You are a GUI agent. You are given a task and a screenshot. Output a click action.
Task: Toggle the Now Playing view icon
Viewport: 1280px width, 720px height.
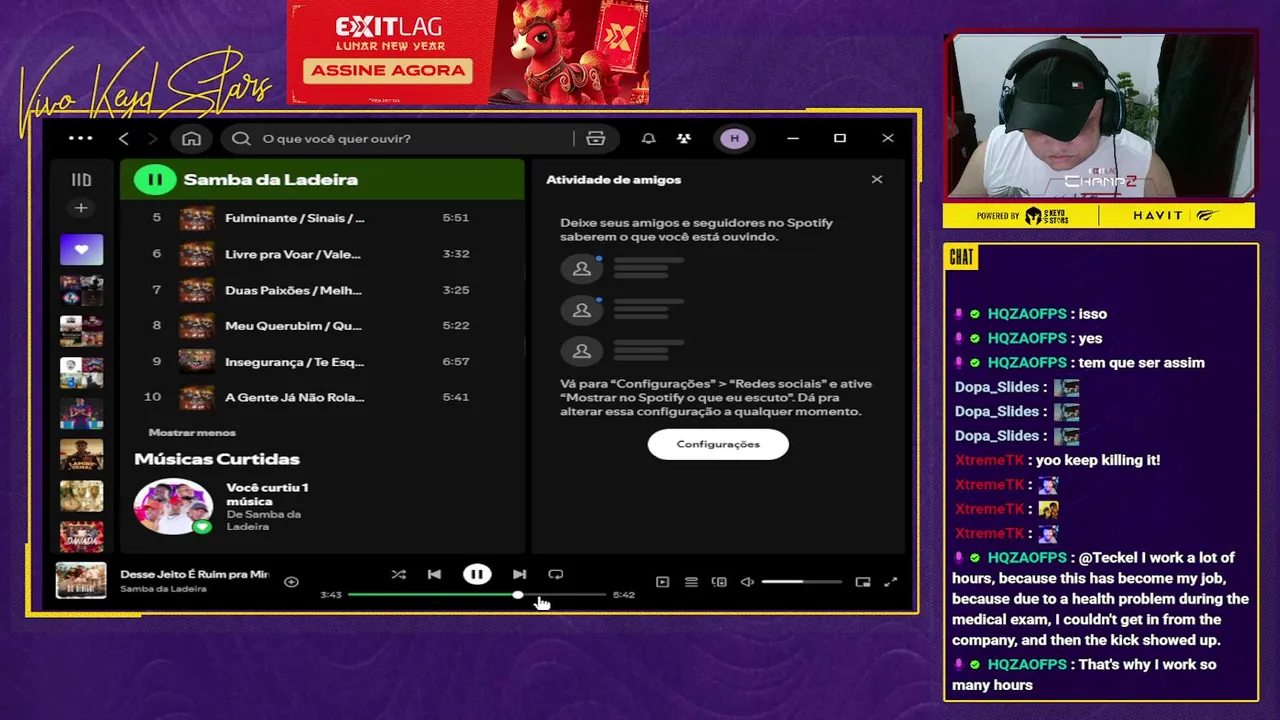(x=662, y=582)
